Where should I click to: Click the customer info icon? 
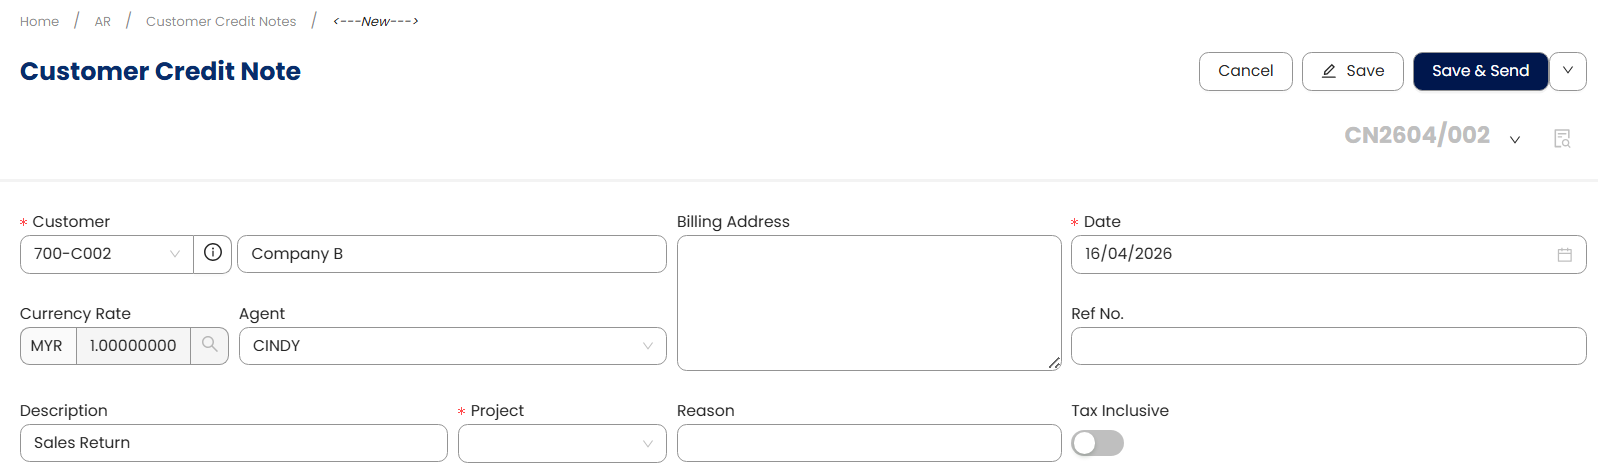pos(213,253)
